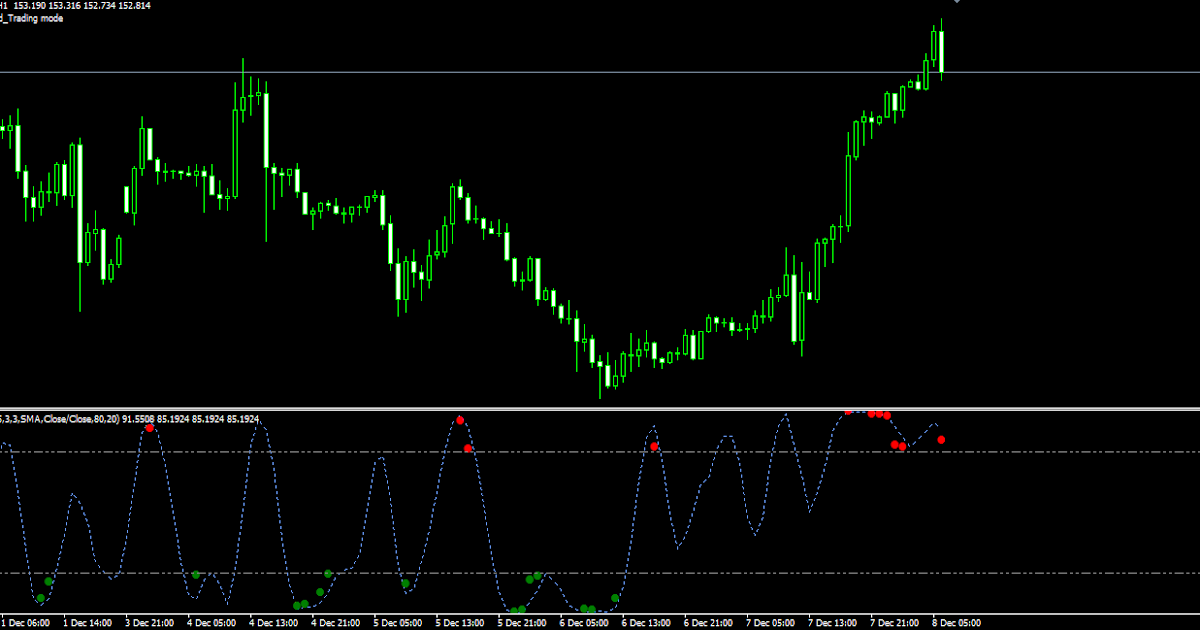Click the red overbought signal dot near 5 Dec 13:00
Screen dimensions: 1200x630
[x=460, y=420]
